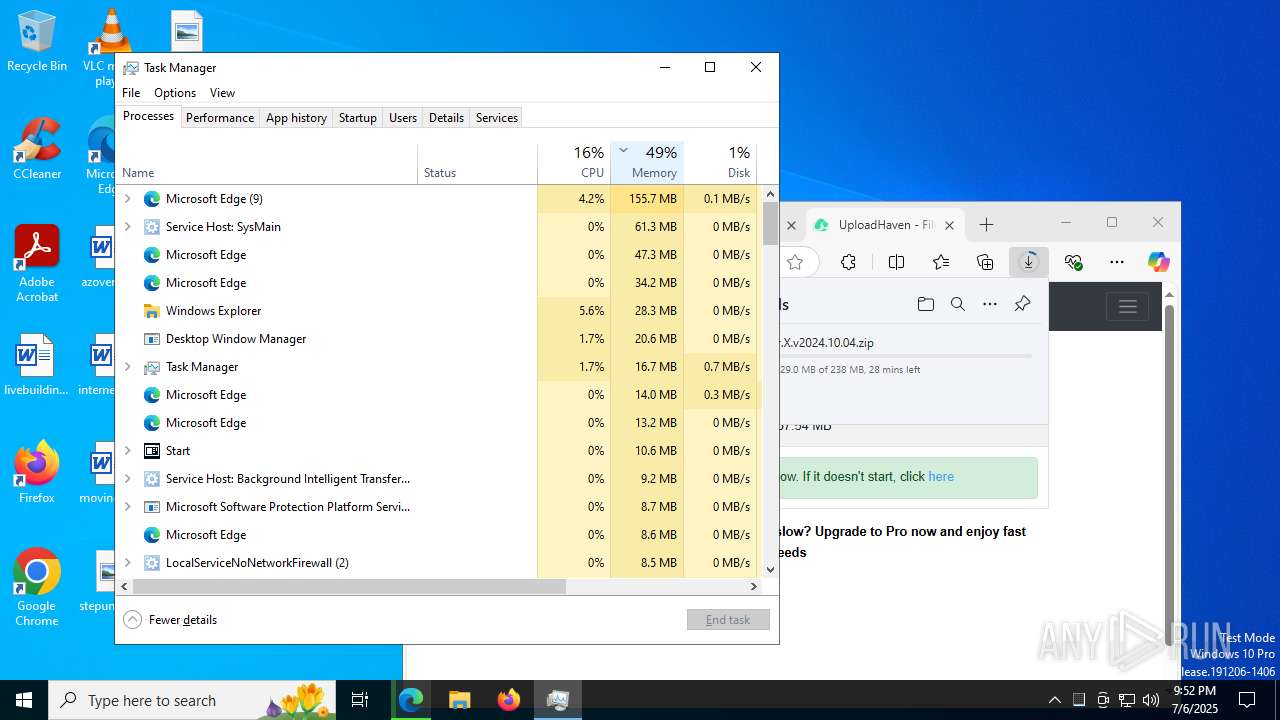Open Firefox desktop shortcut

point(37,472)
